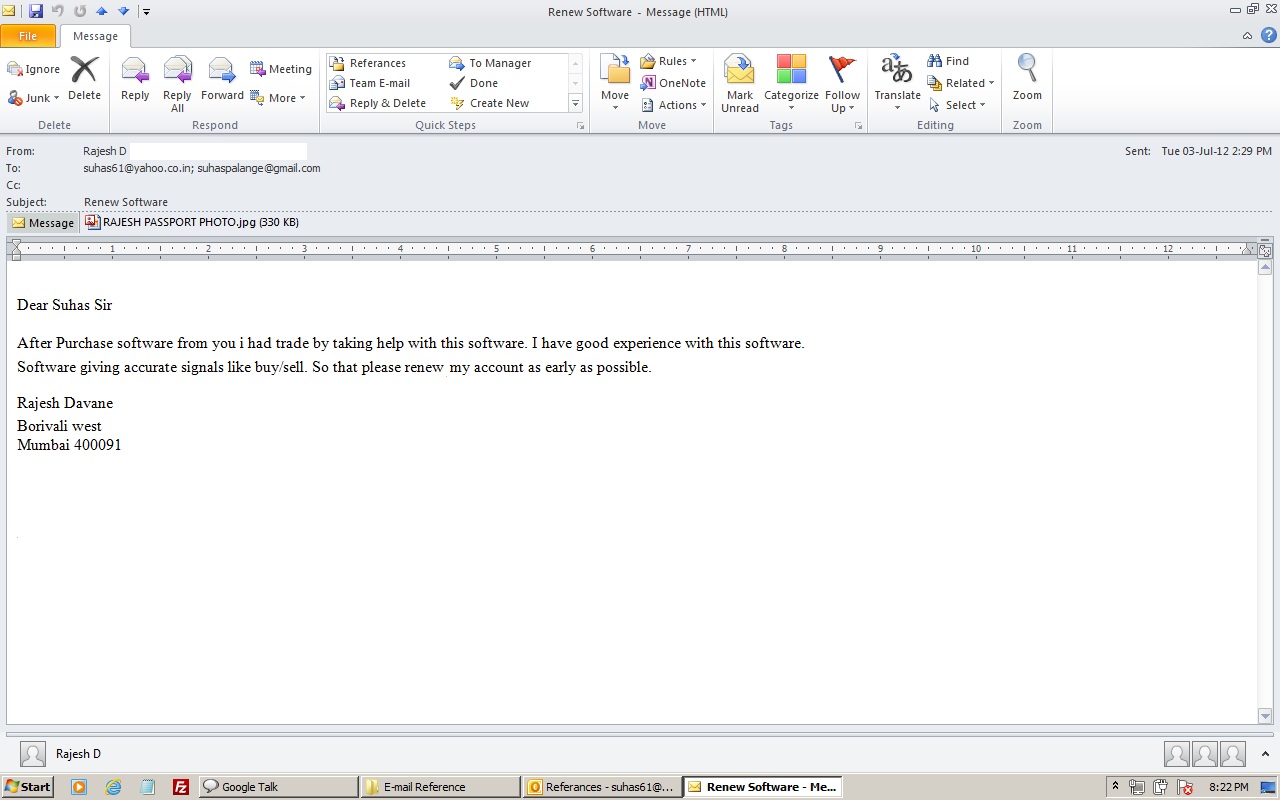Screen dimensions: 1280x800
Task: Click scroll up arrow of message body
Action: [x=1265, y=267]
